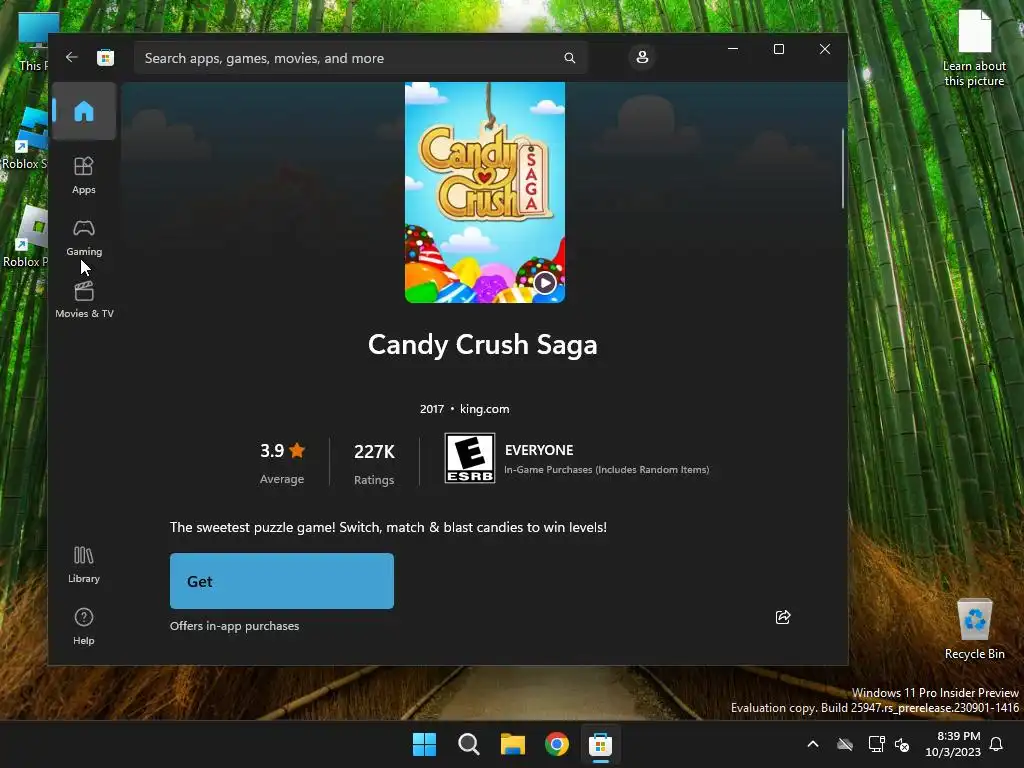Open File Explorer from taskbar
The image size is (1024, 768).
513,744
